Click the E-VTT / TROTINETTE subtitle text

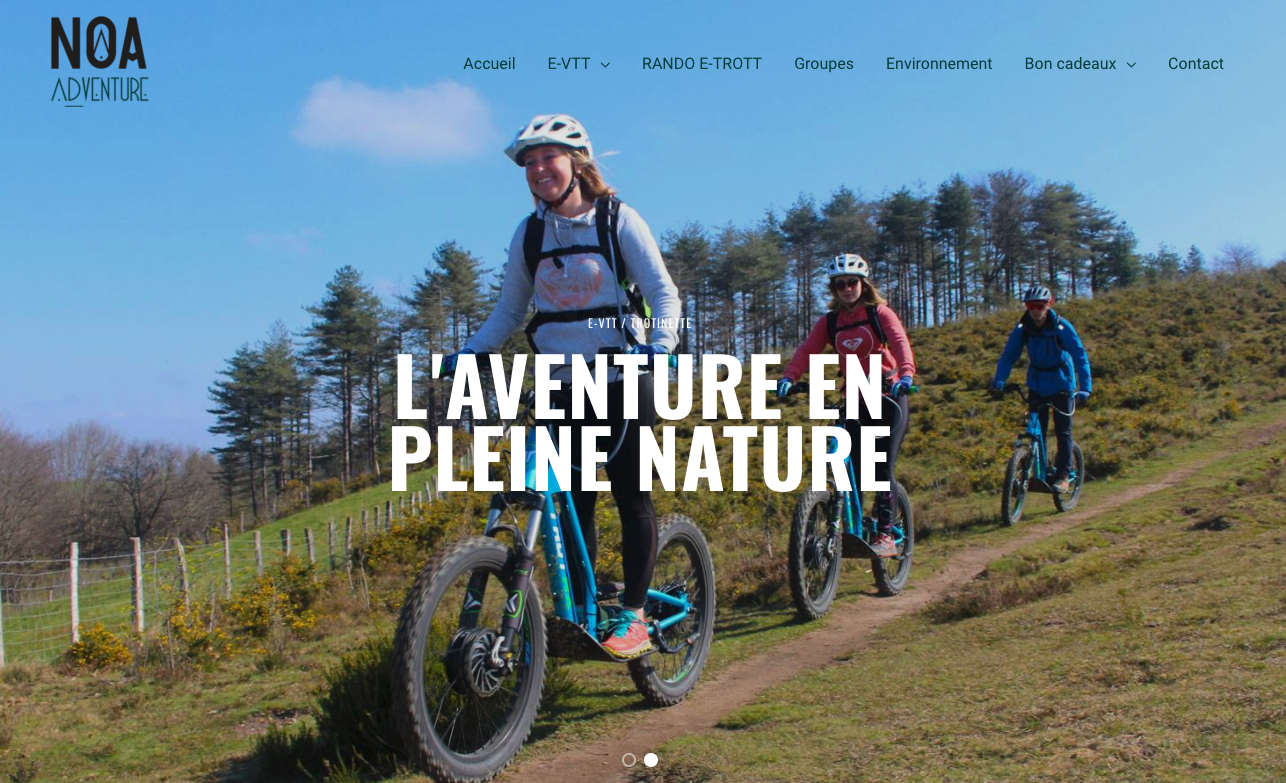pos(640,323)
